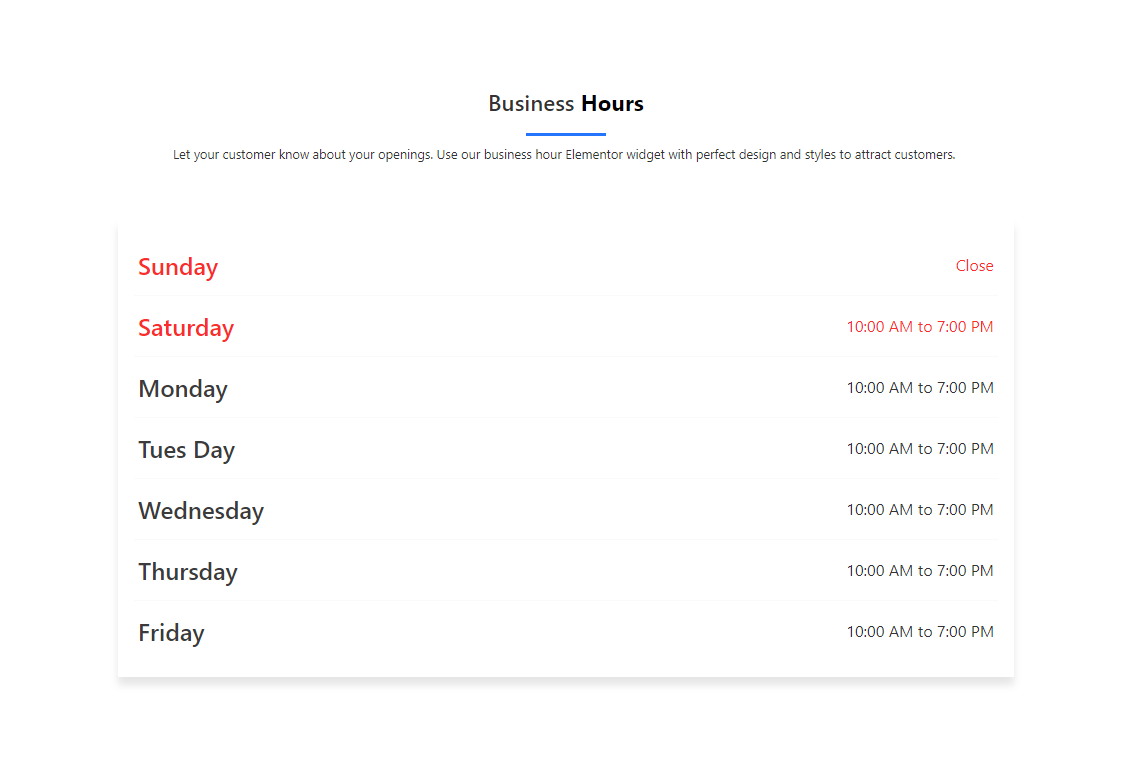Click Tues Day's opening hours text
The height and width of the screenshot is (776, 1129).
919,449
